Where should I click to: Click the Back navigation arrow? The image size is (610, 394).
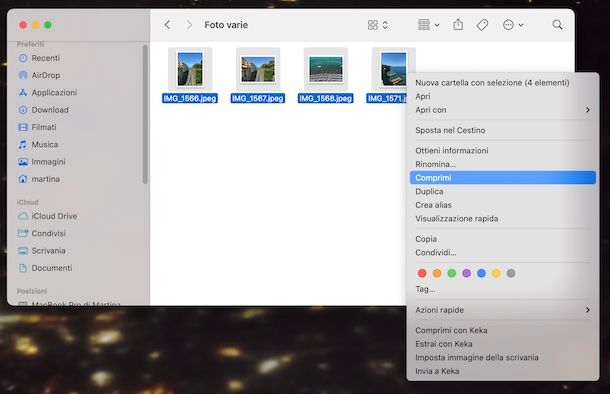pos(167,25)
